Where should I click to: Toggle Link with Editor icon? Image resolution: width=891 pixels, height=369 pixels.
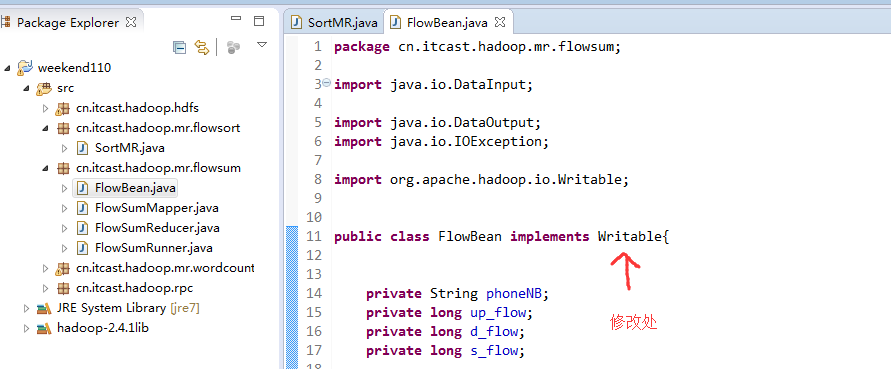tap(202, 48)
